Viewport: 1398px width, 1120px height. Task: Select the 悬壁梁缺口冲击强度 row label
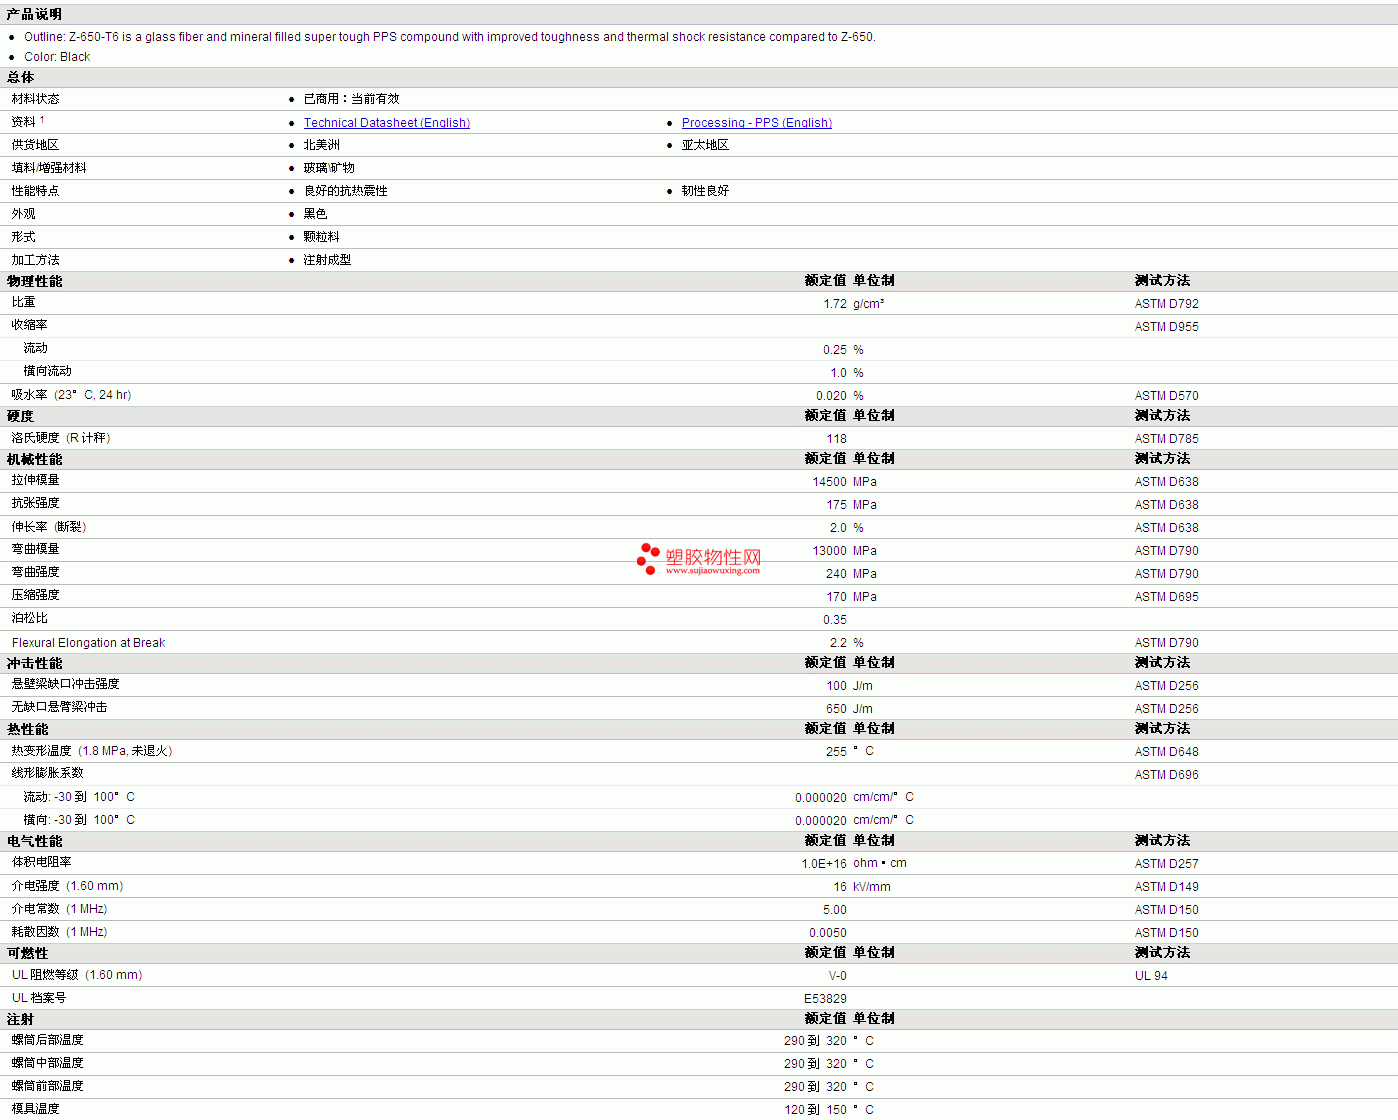[x=66, y=684]
